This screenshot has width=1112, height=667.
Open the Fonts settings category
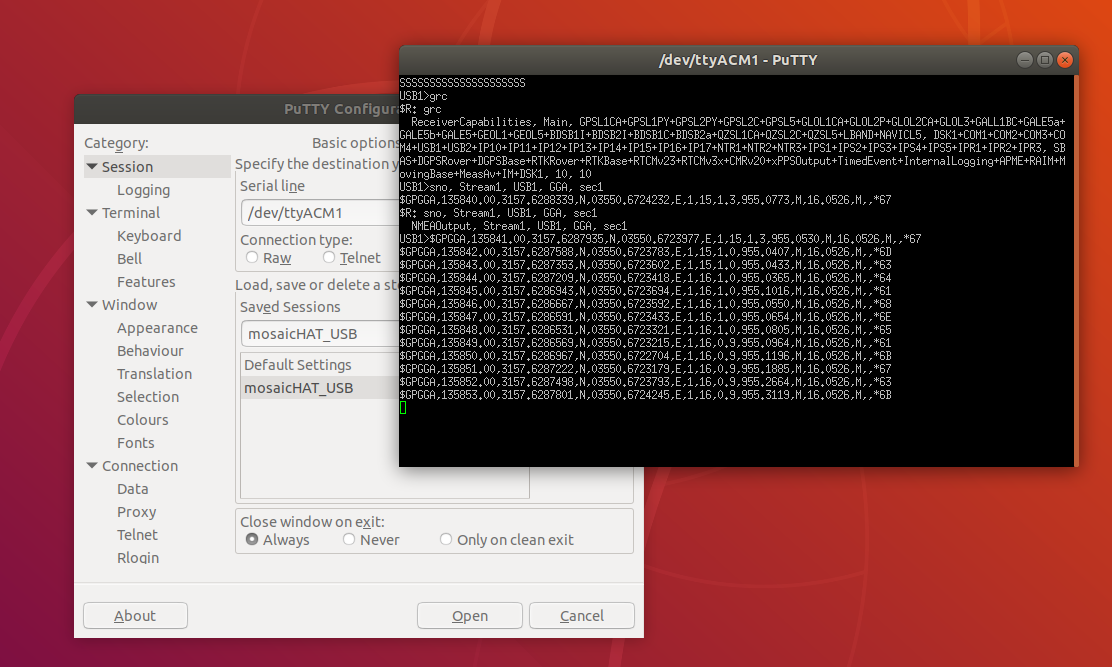tap(135, 443)
